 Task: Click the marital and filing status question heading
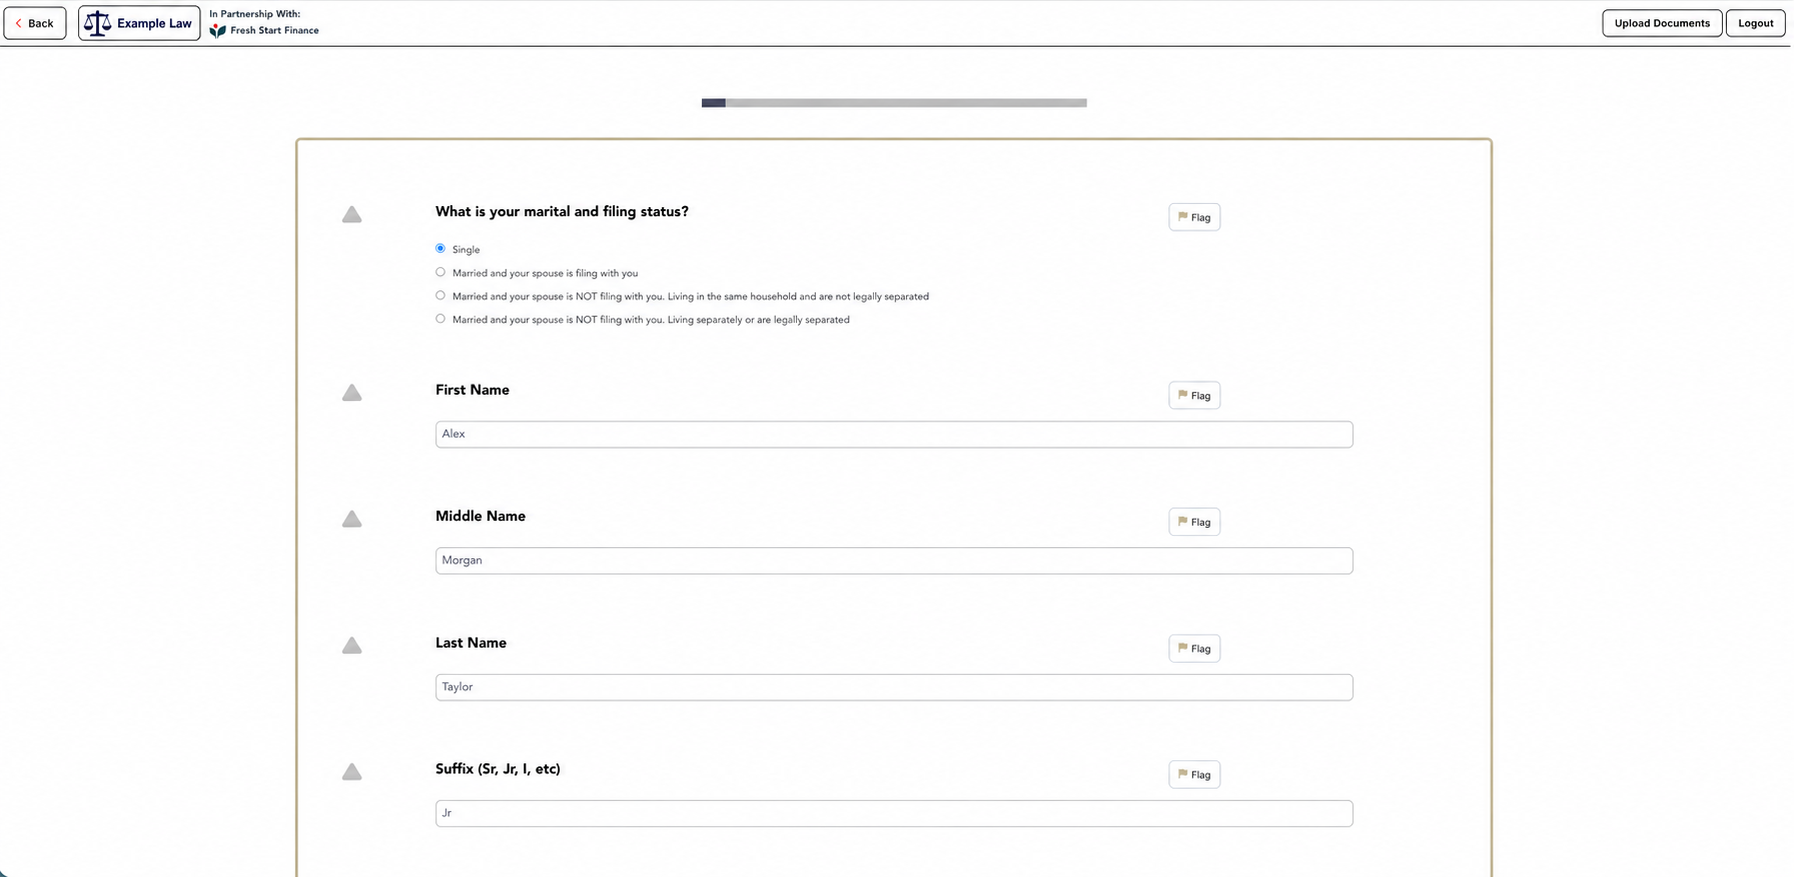562,212
